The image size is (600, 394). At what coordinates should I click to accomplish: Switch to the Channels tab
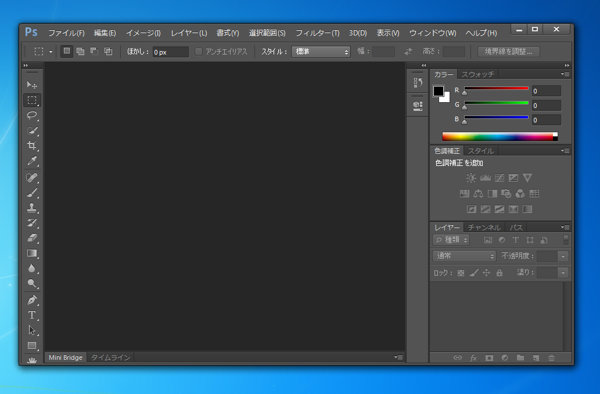point(484,228)
